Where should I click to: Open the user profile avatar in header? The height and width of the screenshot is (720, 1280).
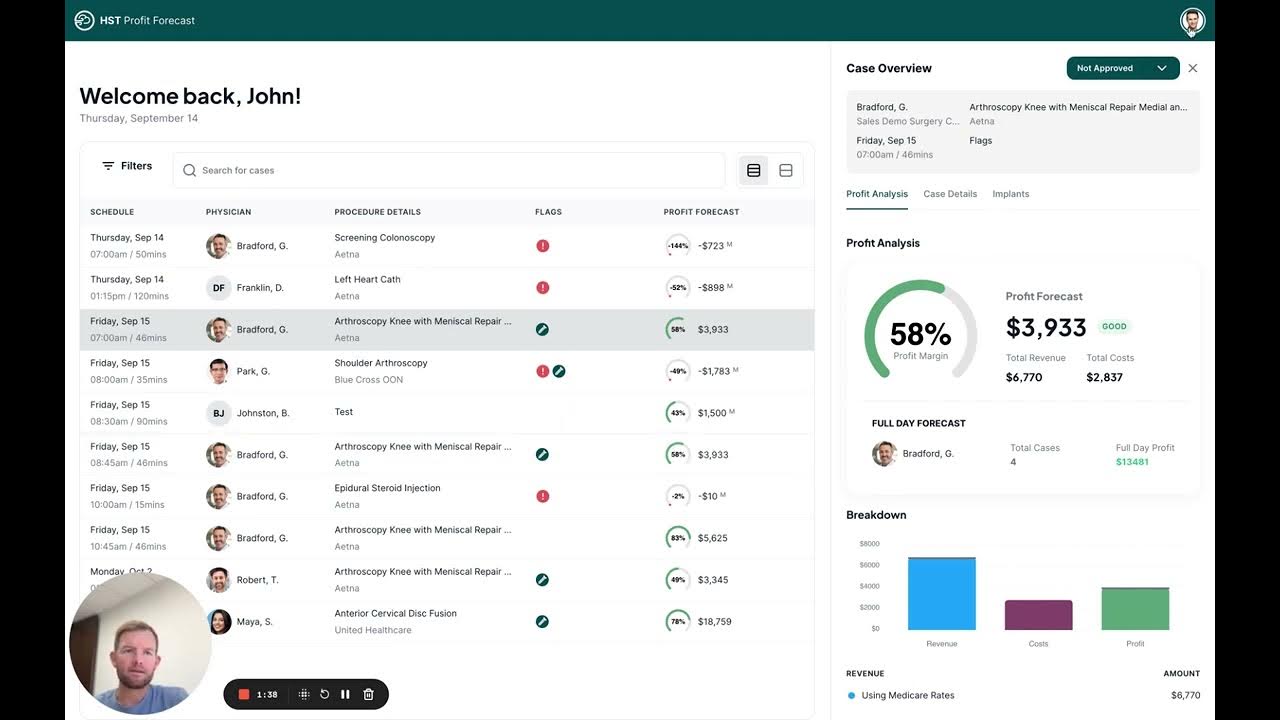(1192, 20)
